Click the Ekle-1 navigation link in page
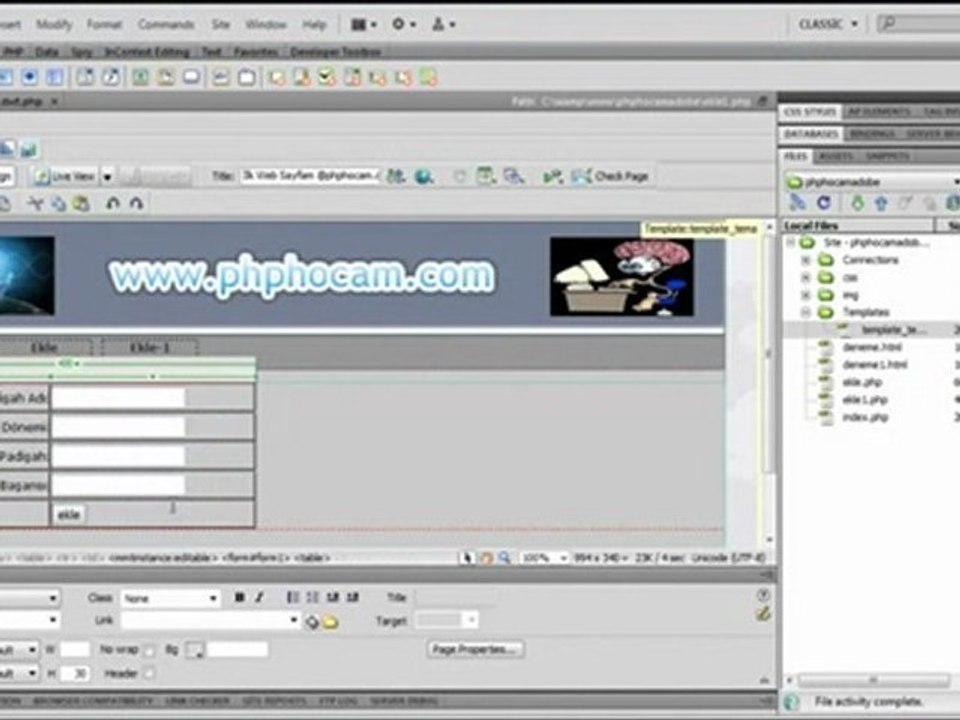 [x=150, y=348]
